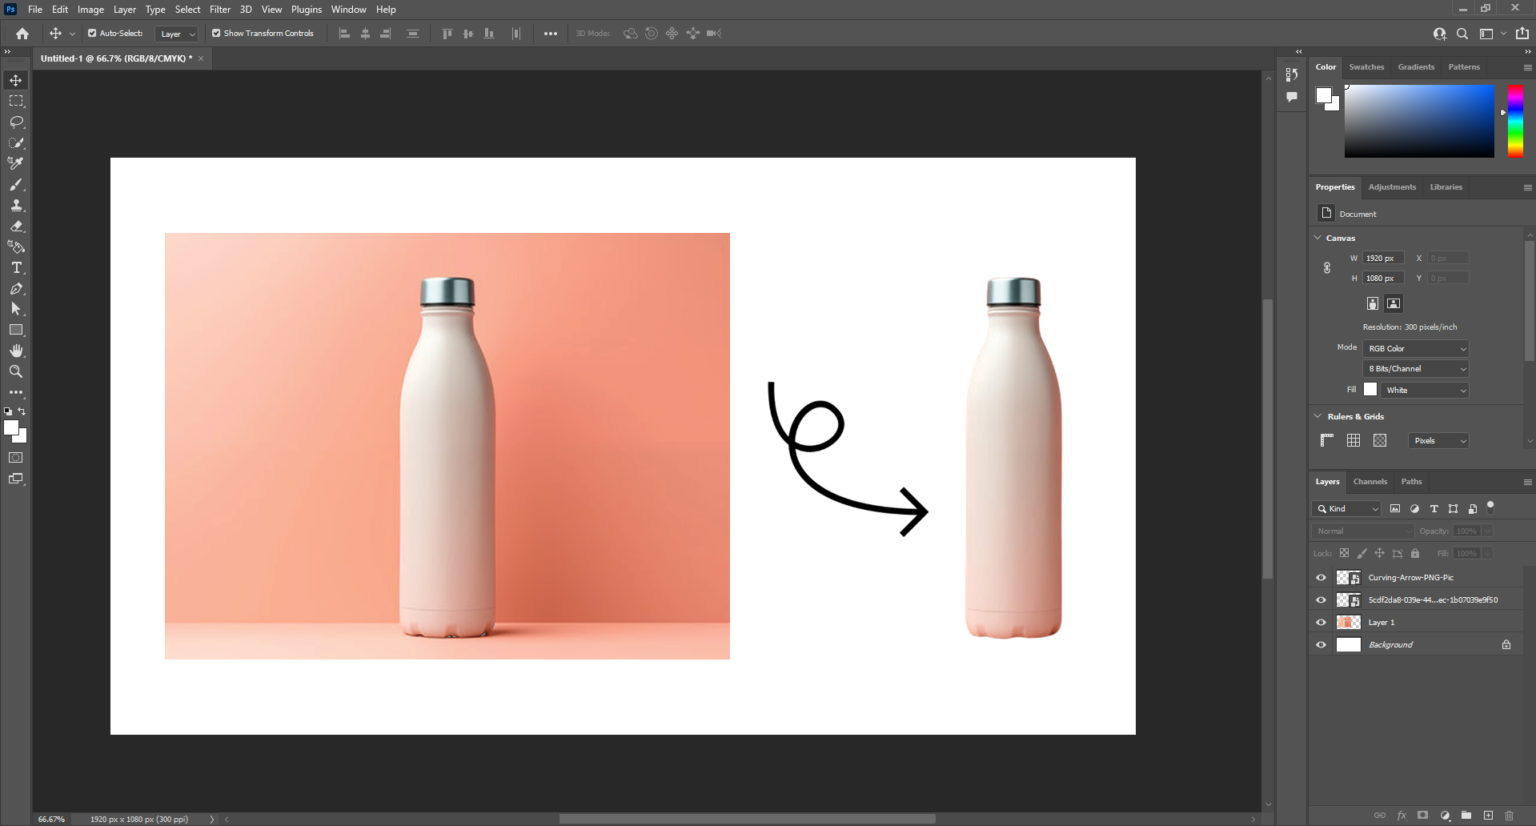1536x826 pixels.
Task: Click the canvas width input field
Action: pos(1383,257)
